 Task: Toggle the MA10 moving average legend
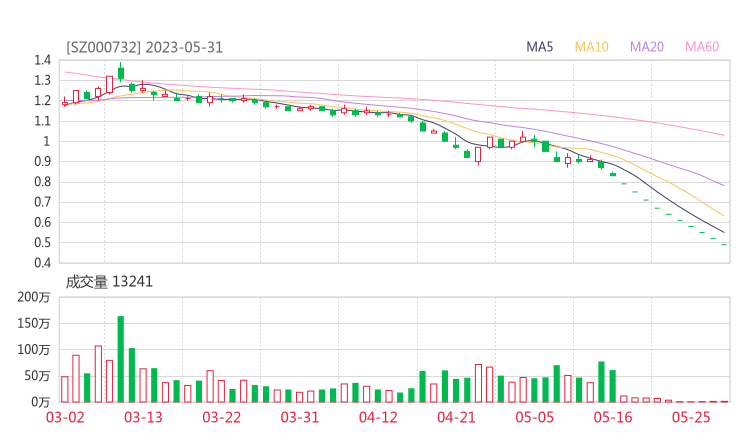click(592, 46)
